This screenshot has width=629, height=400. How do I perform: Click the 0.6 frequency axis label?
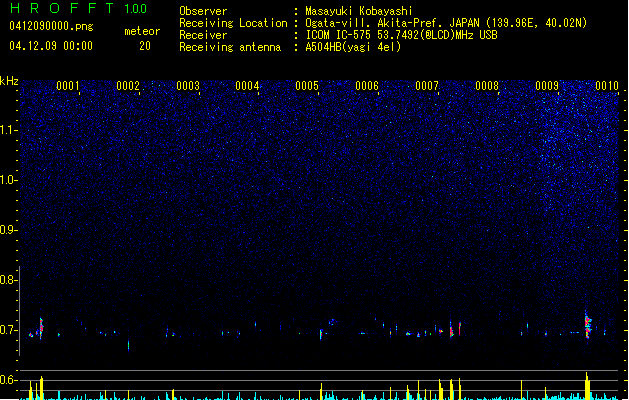pyautogui.click(x=9, y=380)
